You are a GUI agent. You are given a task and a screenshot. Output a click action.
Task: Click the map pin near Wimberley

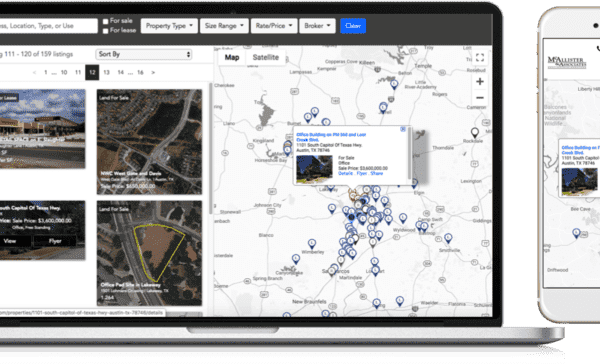pos(312,244)
